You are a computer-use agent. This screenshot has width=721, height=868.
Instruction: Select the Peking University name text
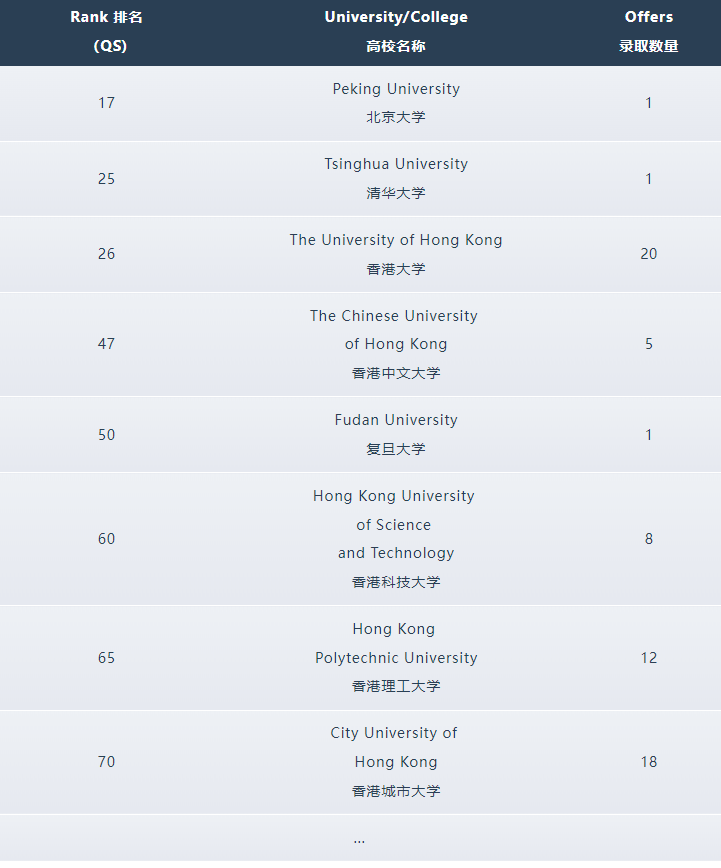[396, 89]
